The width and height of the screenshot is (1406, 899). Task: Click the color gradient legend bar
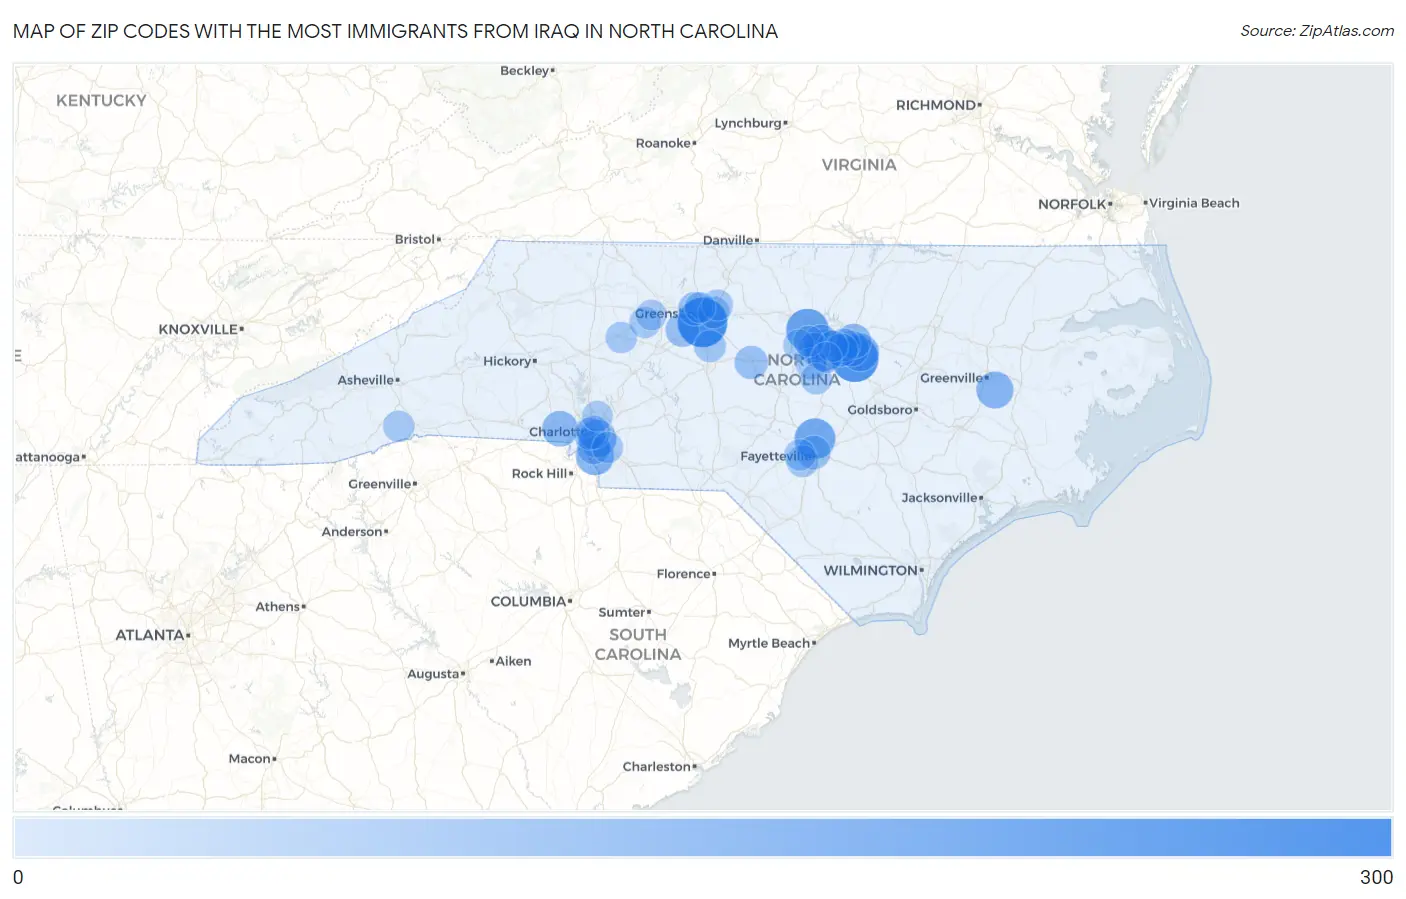pos(702,838)
